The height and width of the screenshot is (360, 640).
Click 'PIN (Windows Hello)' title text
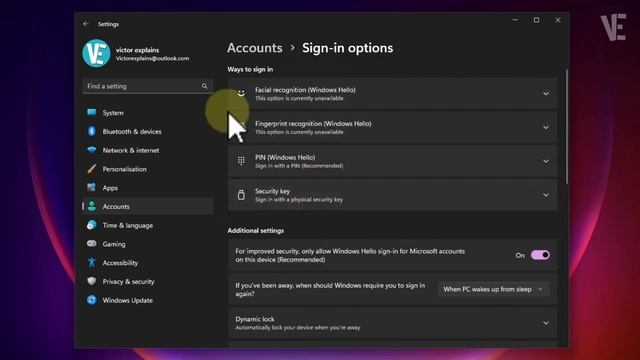click(x=285, y=158)
